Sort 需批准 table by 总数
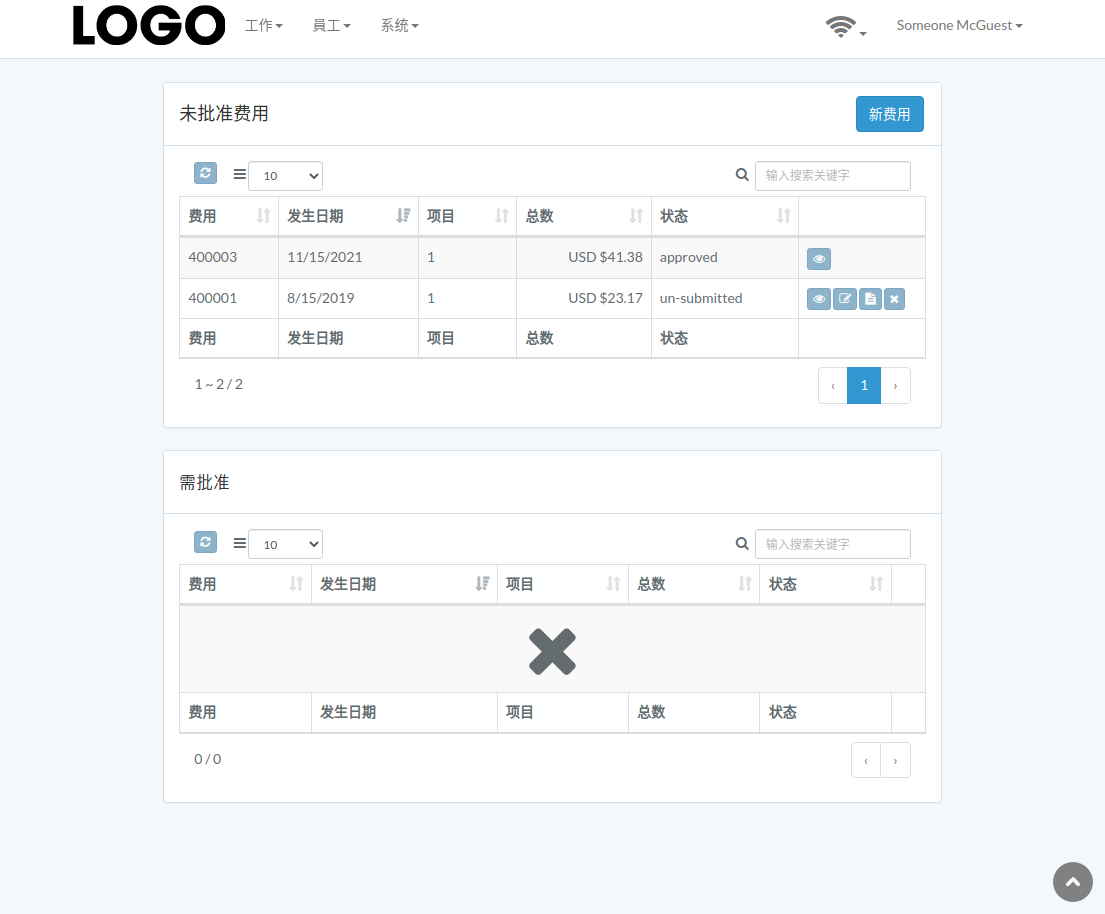The image size is (1105, 914). pyautogui.click(x=693, y=584)
